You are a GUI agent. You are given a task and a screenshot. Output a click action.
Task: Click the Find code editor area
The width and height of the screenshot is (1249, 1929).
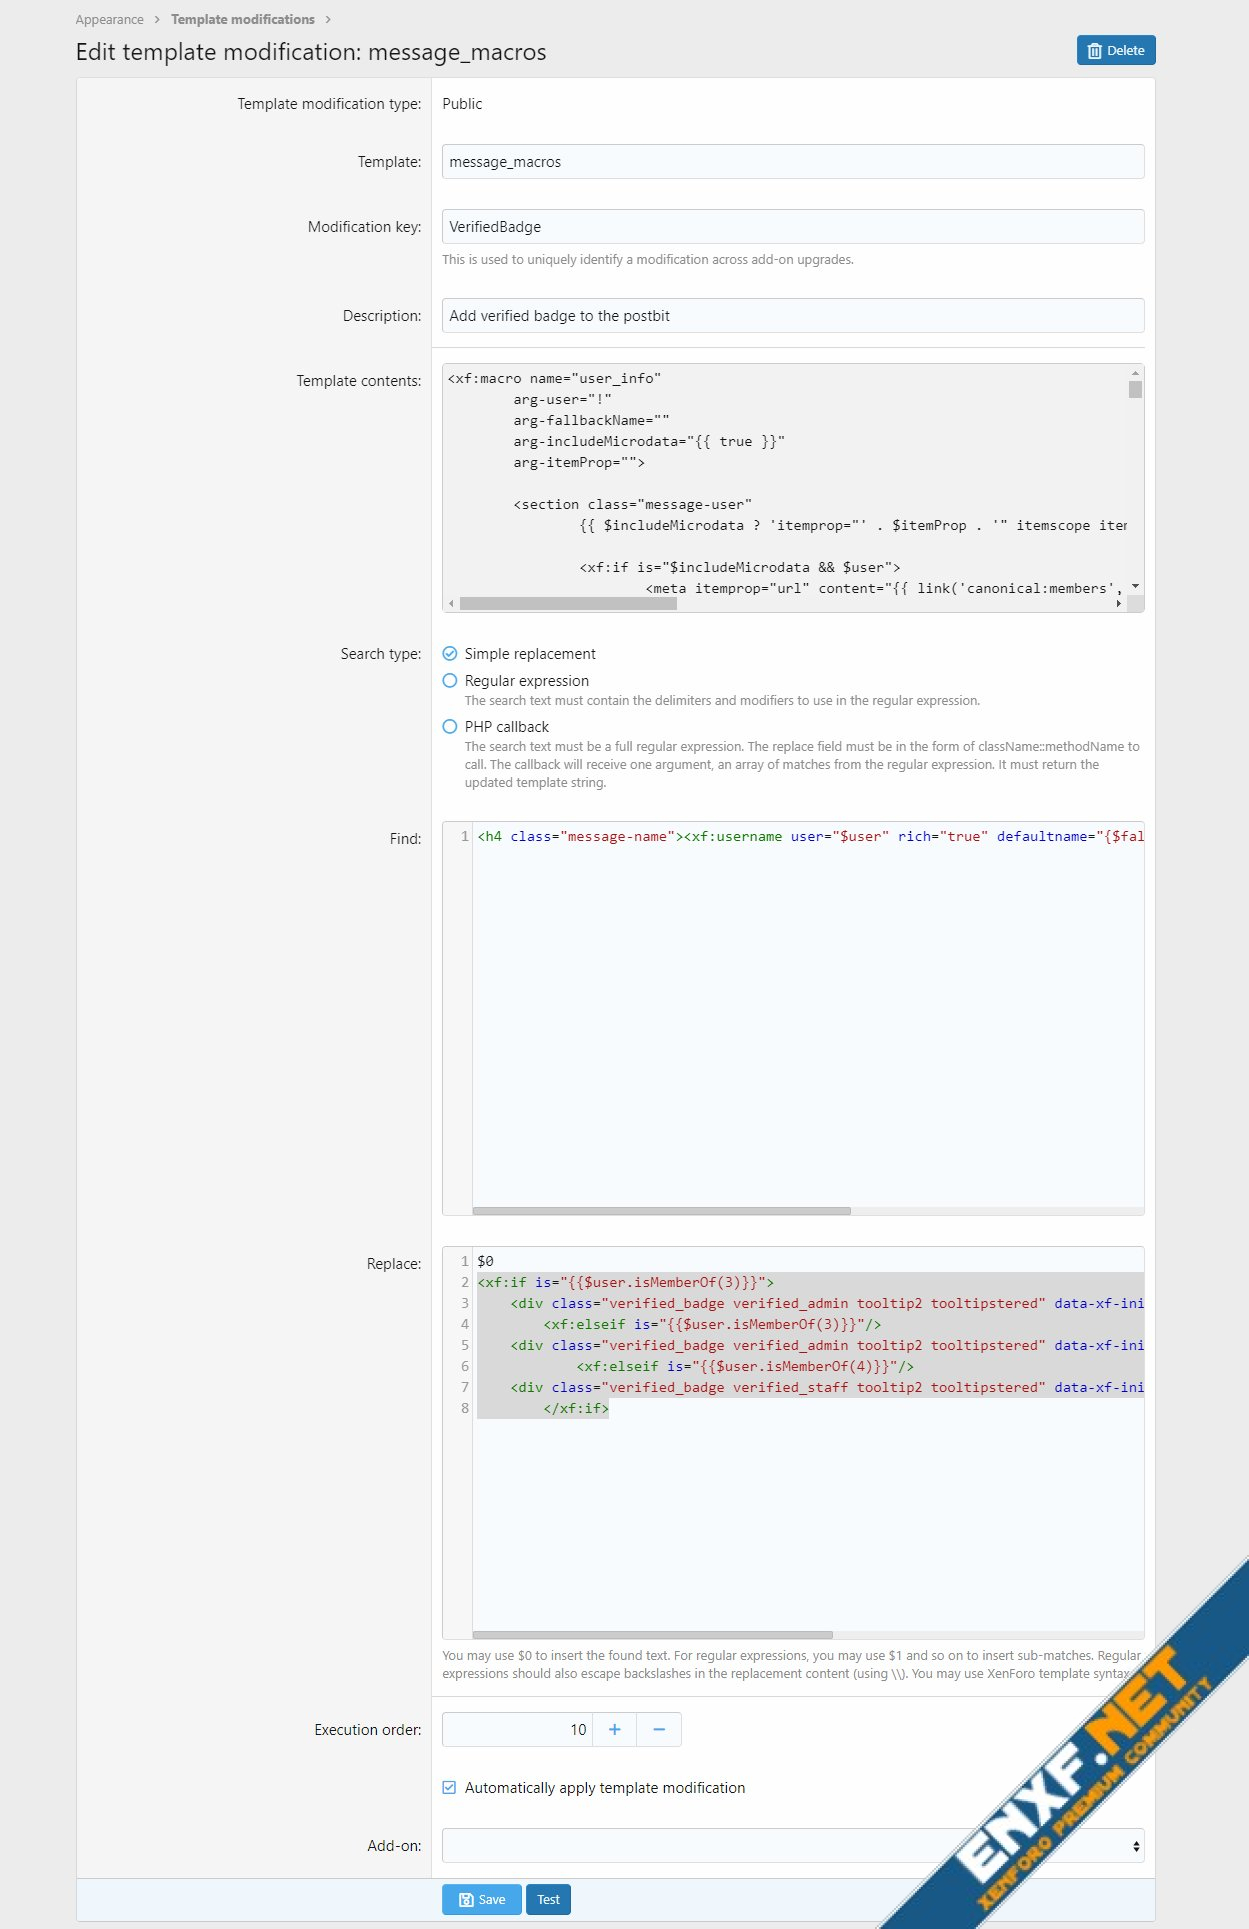807,1000
